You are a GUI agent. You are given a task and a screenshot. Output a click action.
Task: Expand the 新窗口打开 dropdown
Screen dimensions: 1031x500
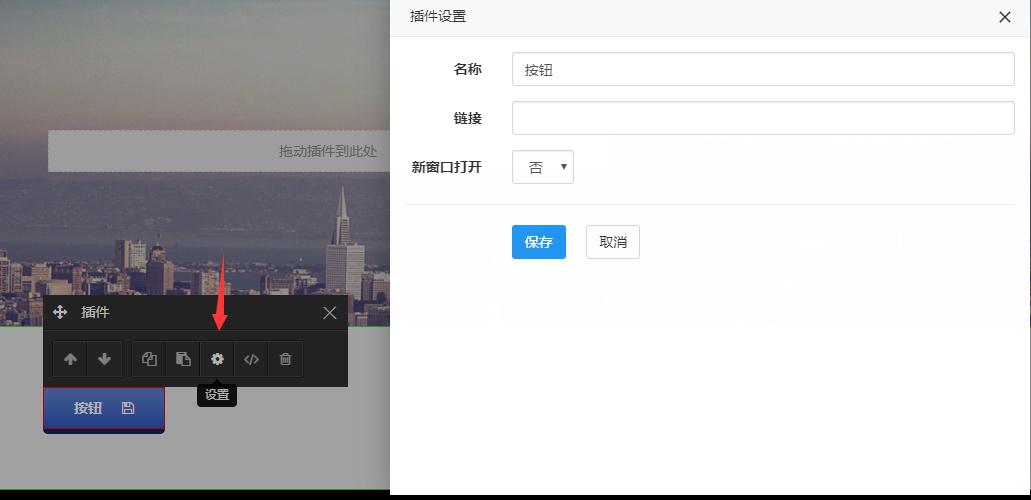point(543,168)
